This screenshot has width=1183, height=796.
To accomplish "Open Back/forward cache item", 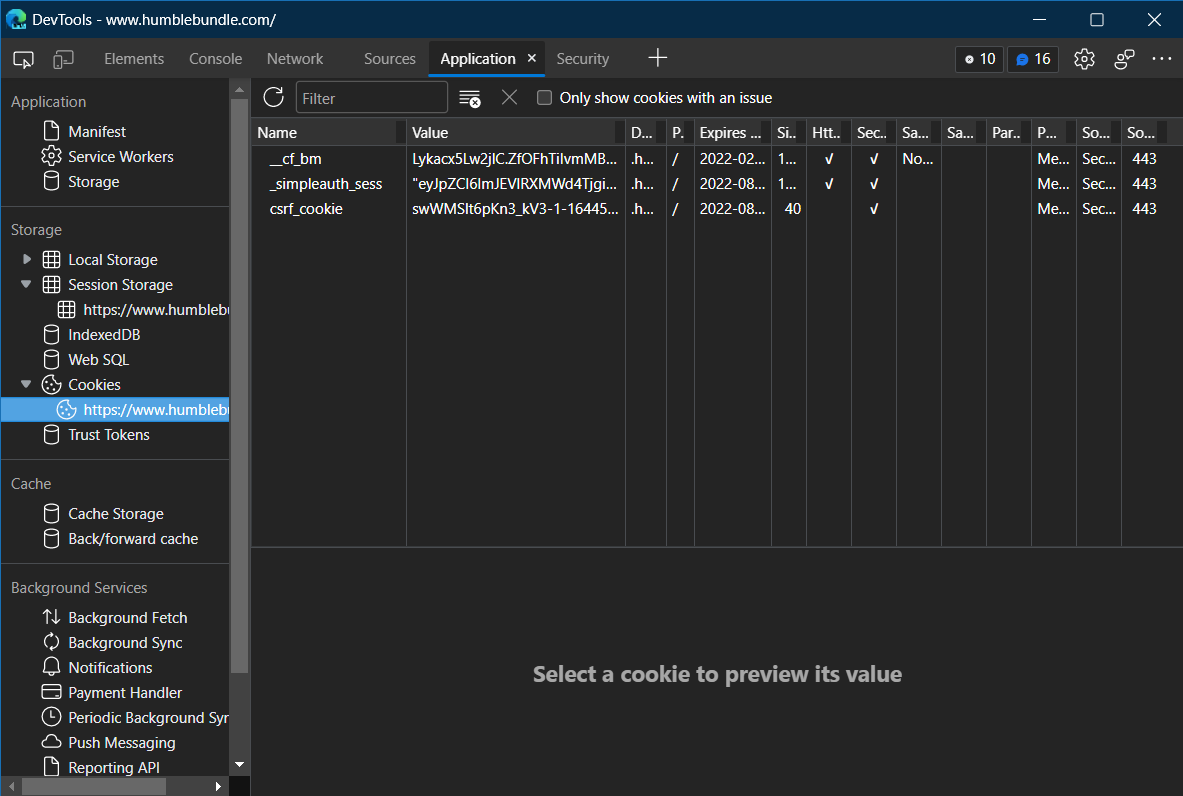I will pos(133,538).
